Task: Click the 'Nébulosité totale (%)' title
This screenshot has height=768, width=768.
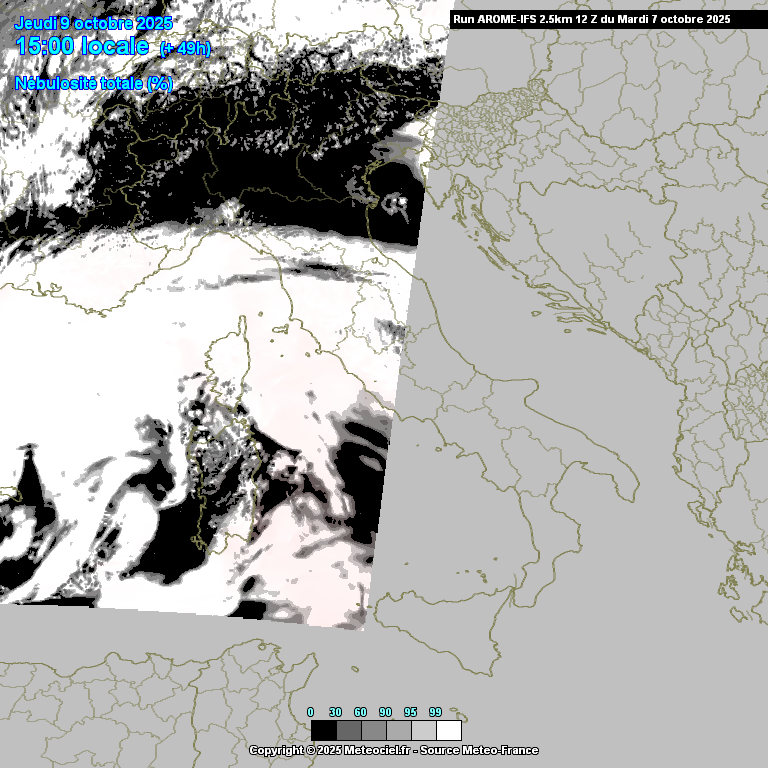Action: coord(94,83)
